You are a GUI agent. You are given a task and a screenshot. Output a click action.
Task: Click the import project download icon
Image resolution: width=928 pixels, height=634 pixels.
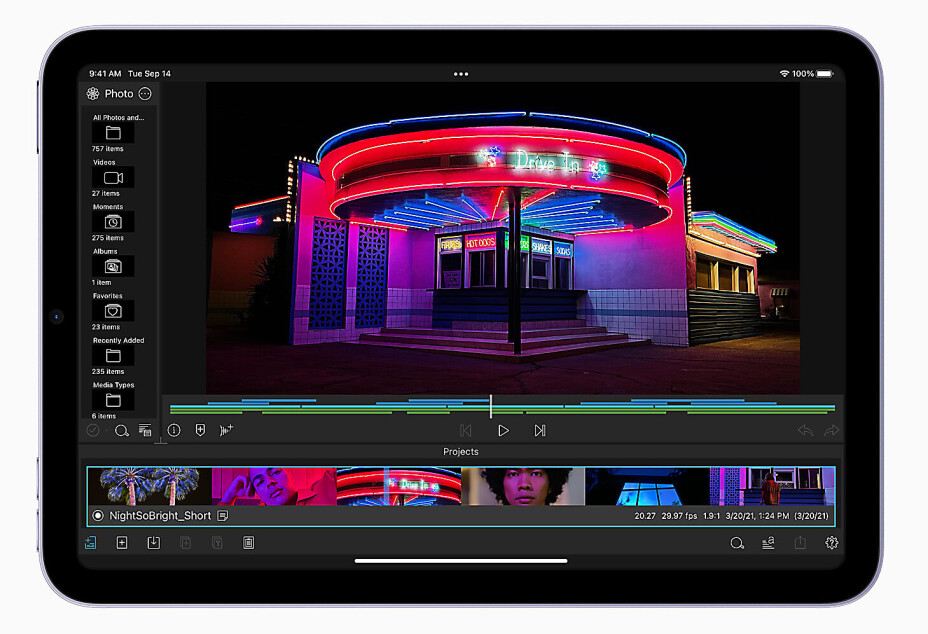[153, 543]
